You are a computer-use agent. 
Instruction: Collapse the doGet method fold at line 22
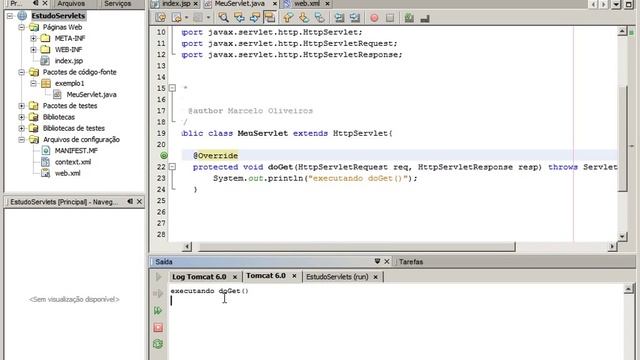click(172, 167)
